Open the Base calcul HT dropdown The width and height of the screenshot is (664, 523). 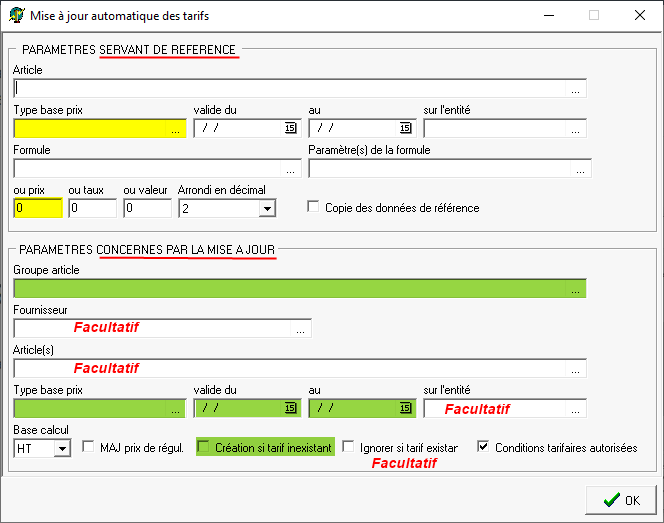tap(62, 449)
